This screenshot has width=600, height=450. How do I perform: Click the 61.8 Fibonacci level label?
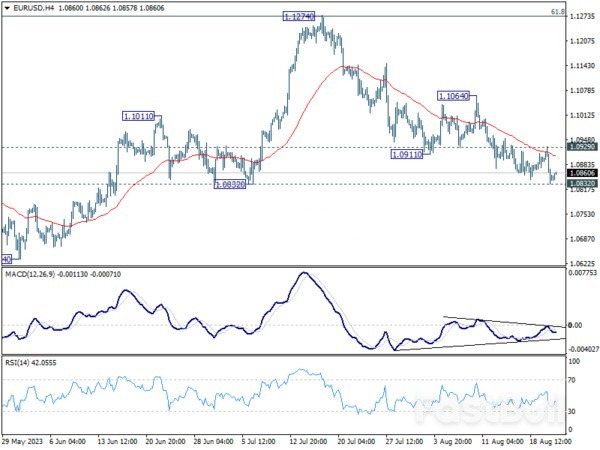point(558,12)
